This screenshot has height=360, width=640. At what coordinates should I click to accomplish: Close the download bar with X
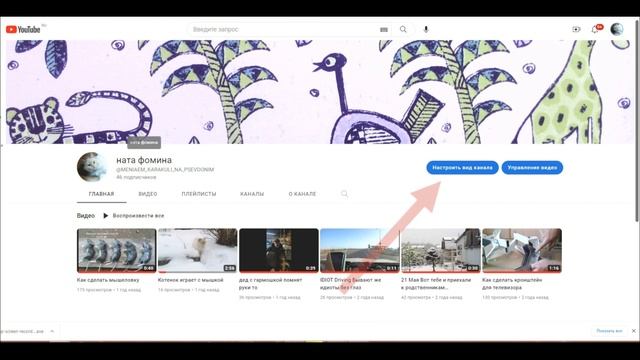tap(633, 331)
